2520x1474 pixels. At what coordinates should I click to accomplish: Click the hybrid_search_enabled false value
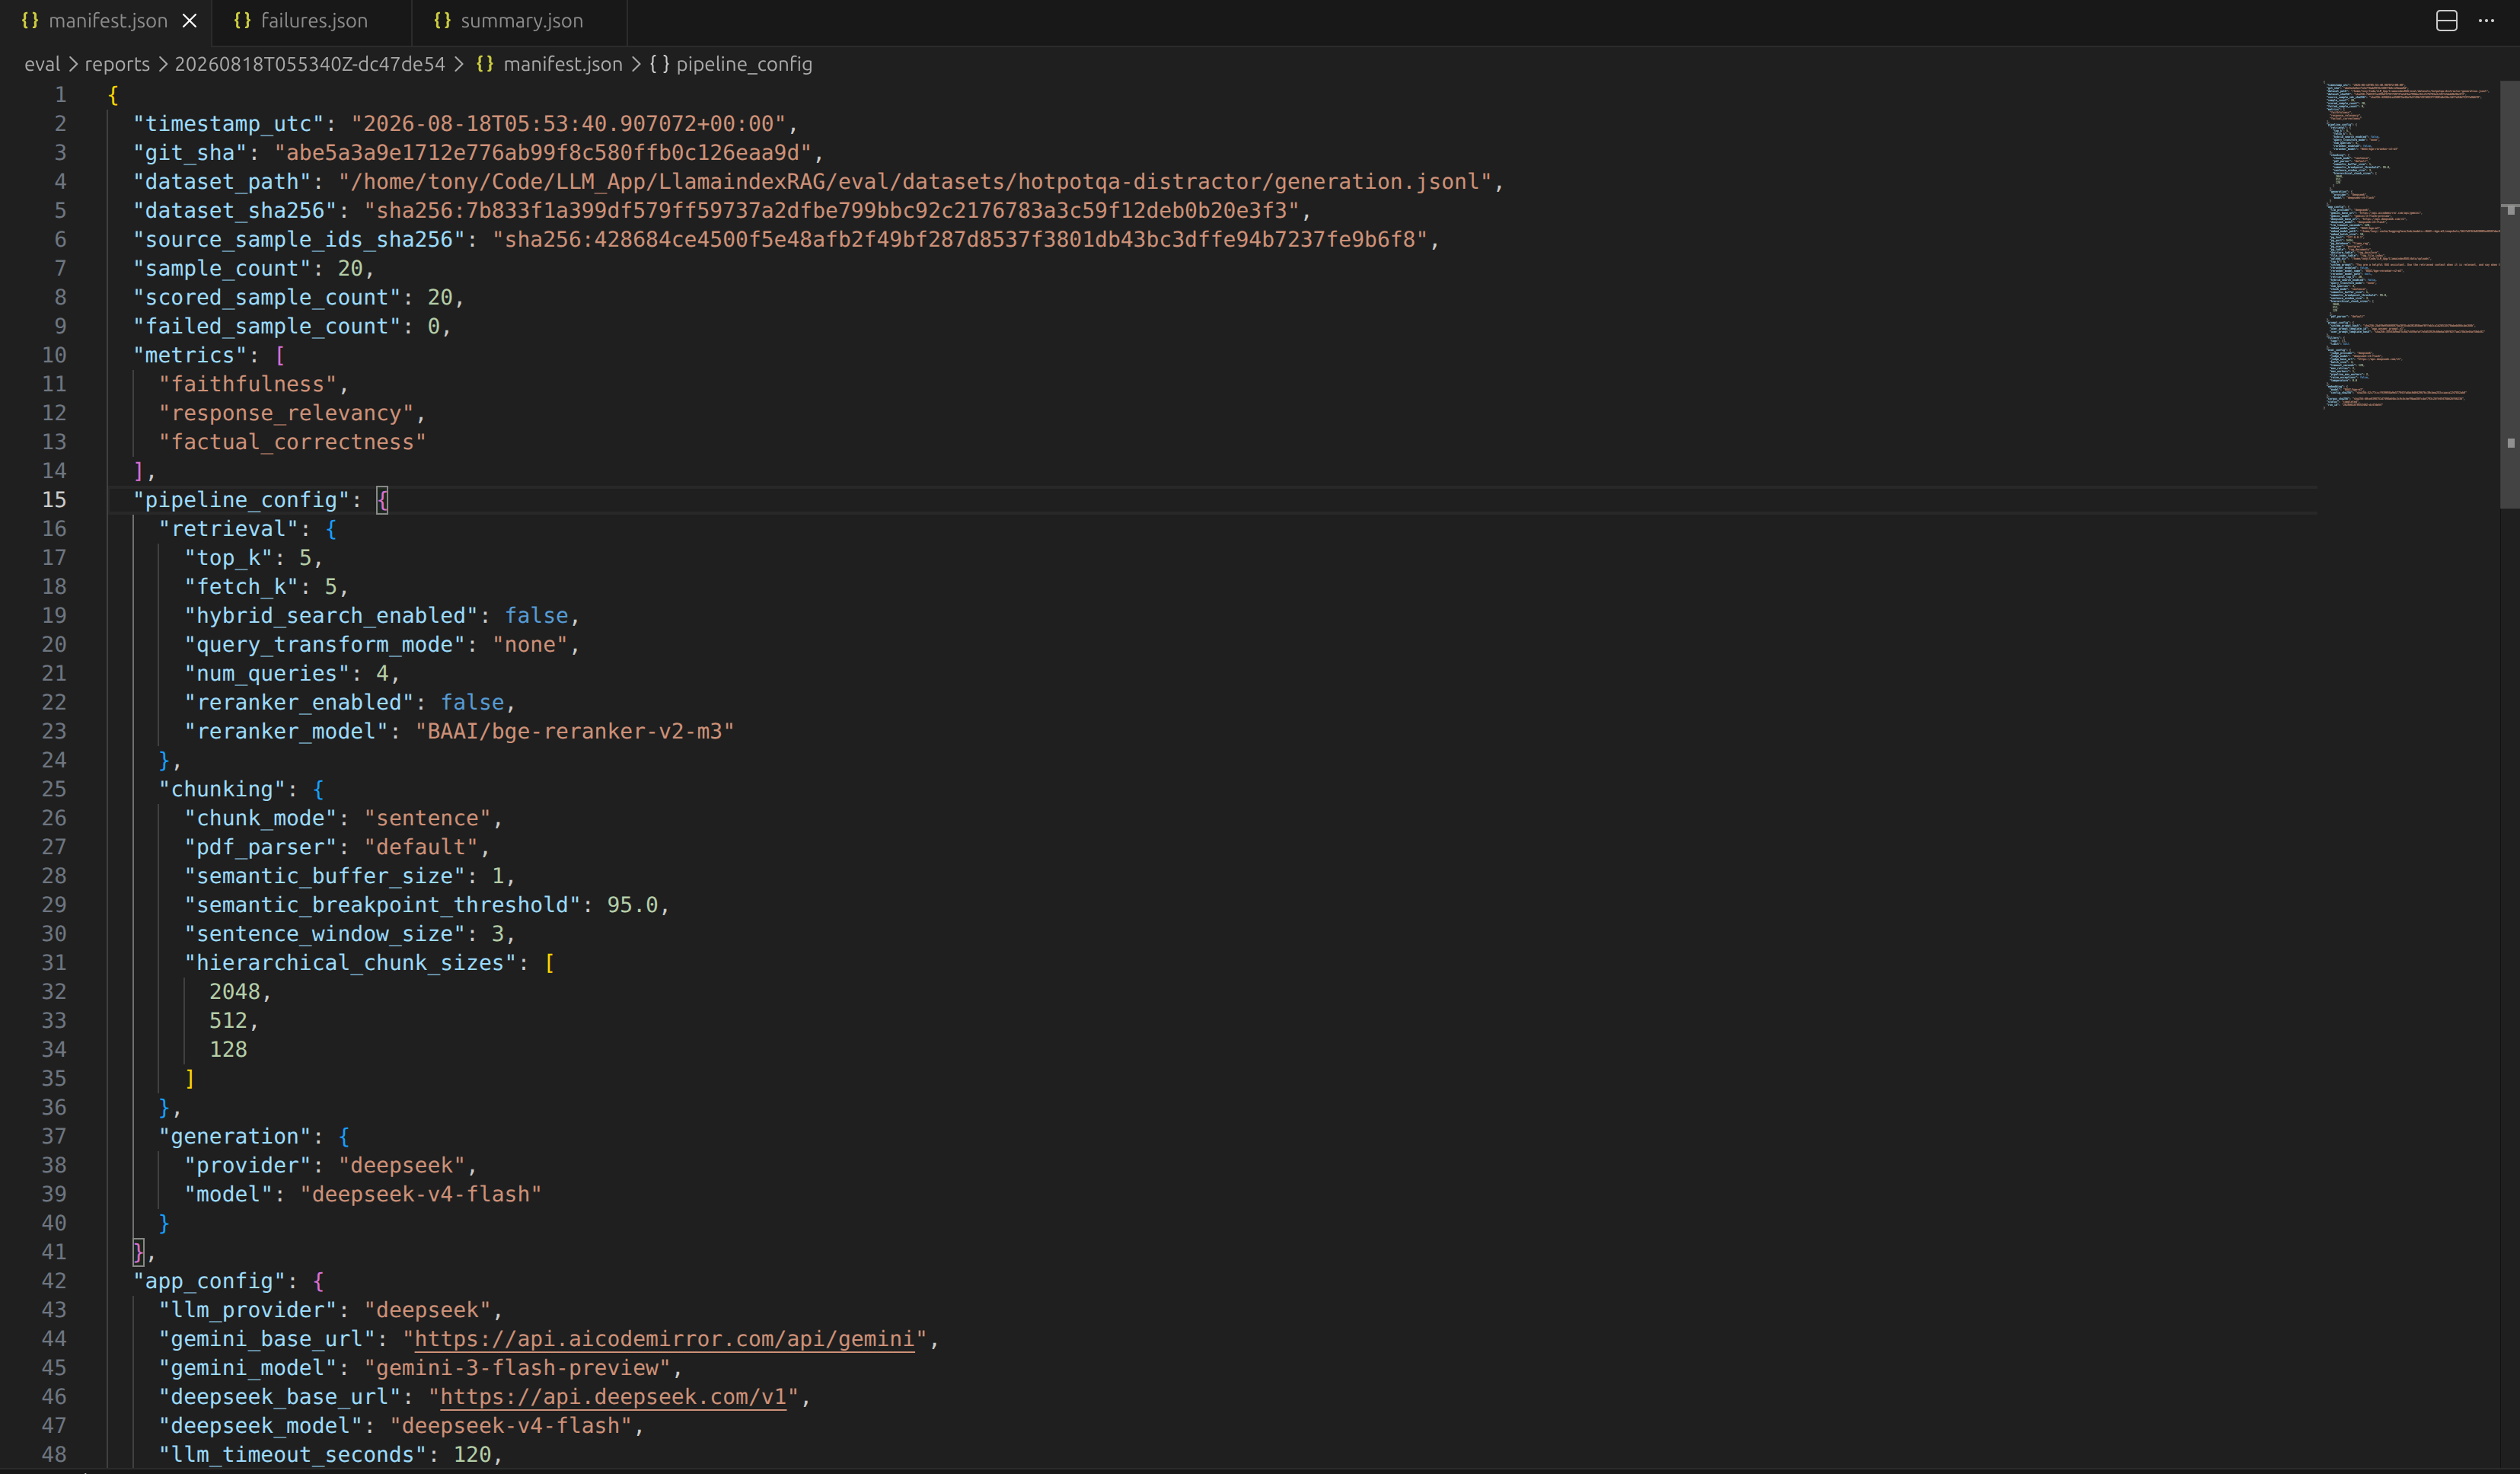[536, 616]
